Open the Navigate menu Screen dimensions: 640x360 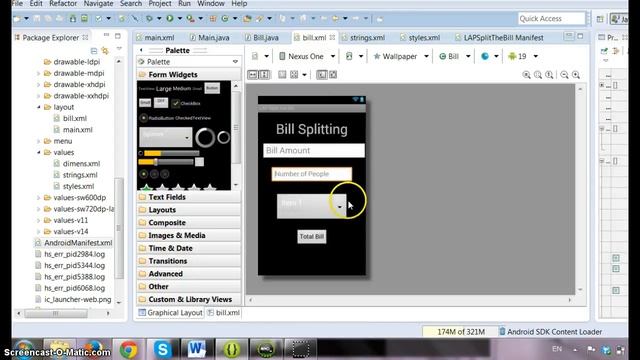tap(98, 4)
